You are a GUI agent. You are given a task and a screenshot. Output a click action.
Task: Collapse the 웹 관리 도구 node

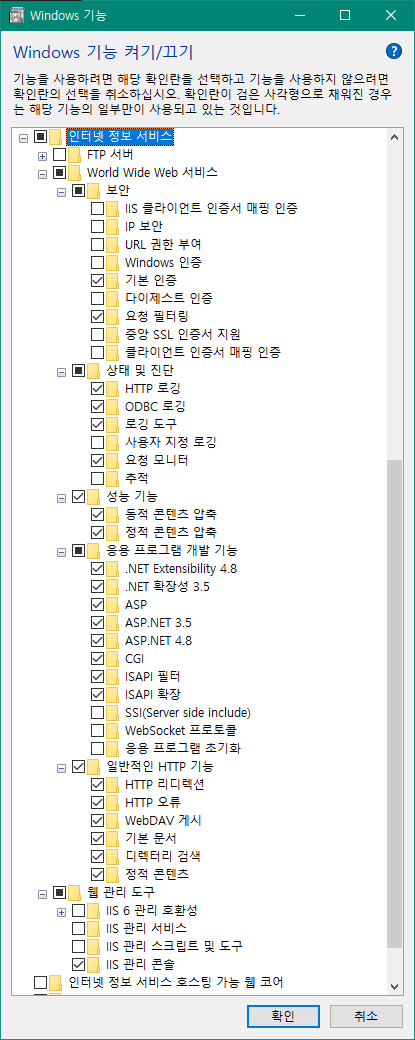(43, 893)
